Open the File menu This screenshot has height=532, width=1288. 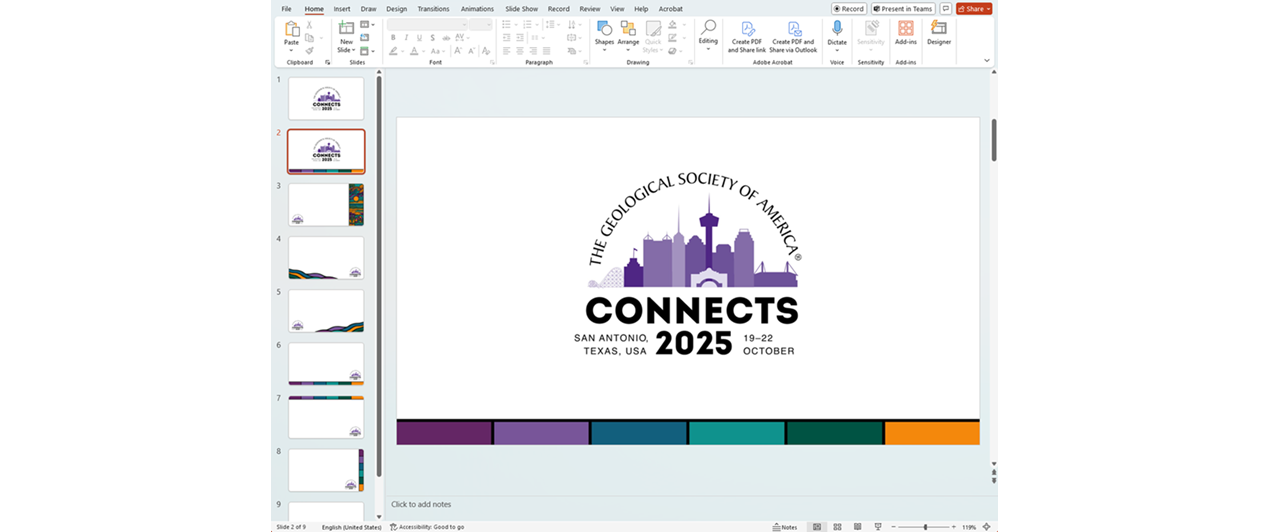(286, 9)
